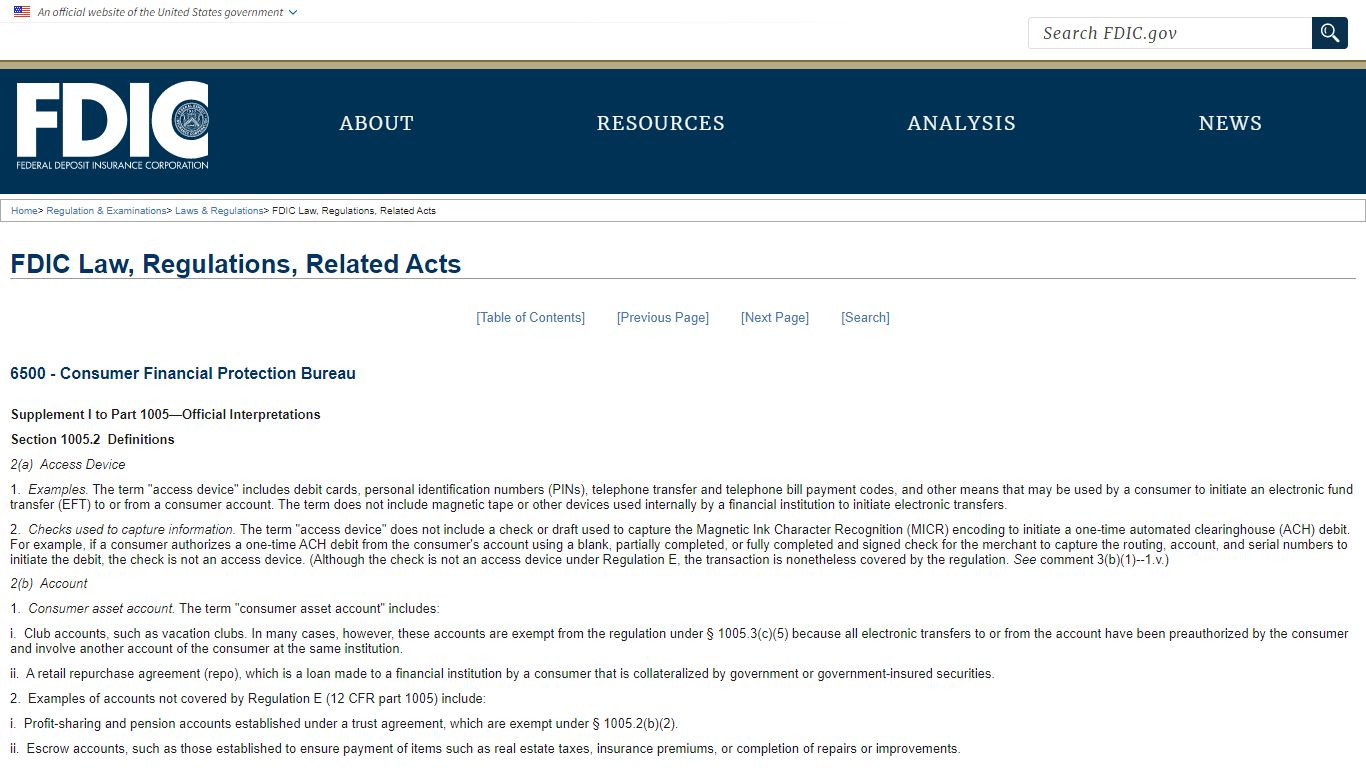Open Regulation & Examinations breadcrumb
This screenshot has height=768, width=1366.
point(106,211)
